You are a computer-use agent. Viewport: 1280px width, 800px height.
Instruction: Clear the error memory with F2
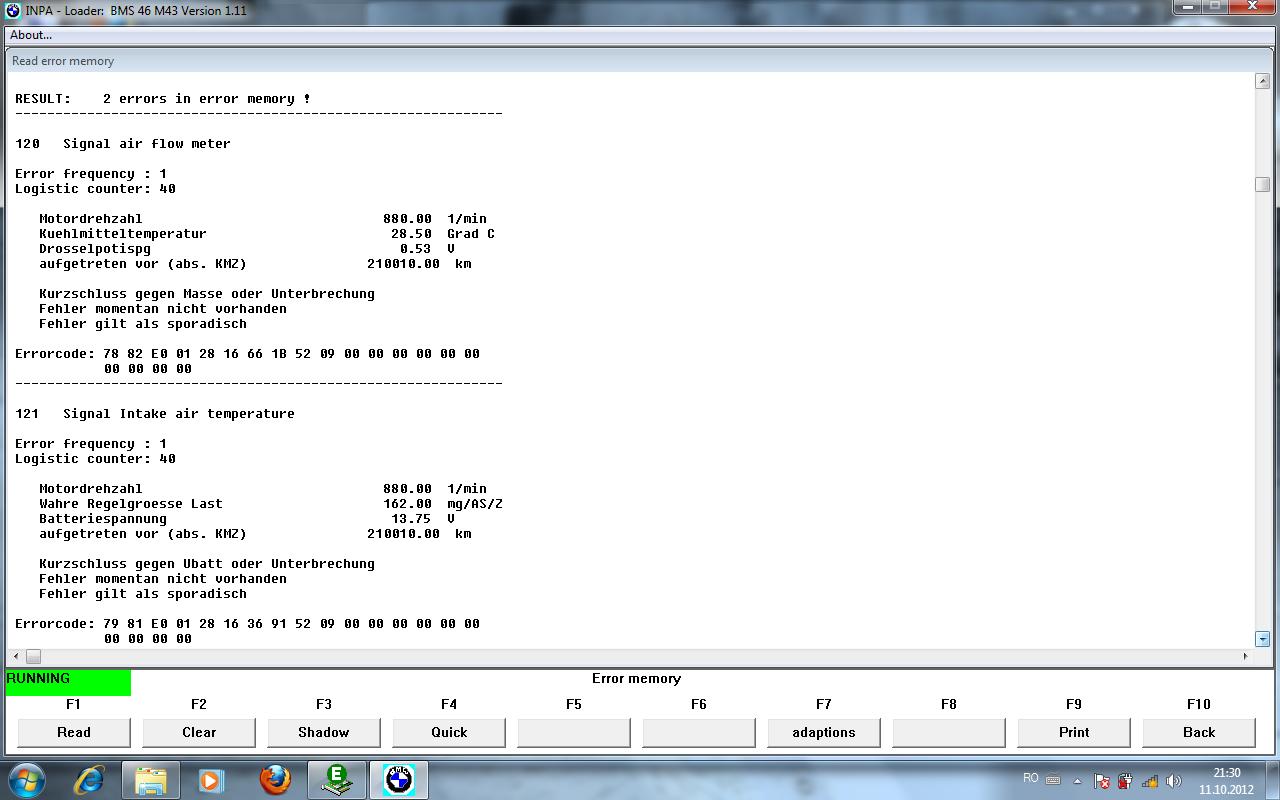pos(199,732)
